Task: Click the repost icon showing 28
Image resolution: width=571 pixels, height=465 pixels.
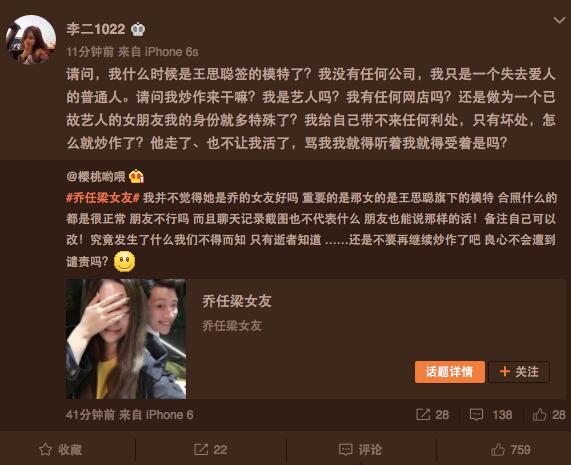Action: point(433,414)
